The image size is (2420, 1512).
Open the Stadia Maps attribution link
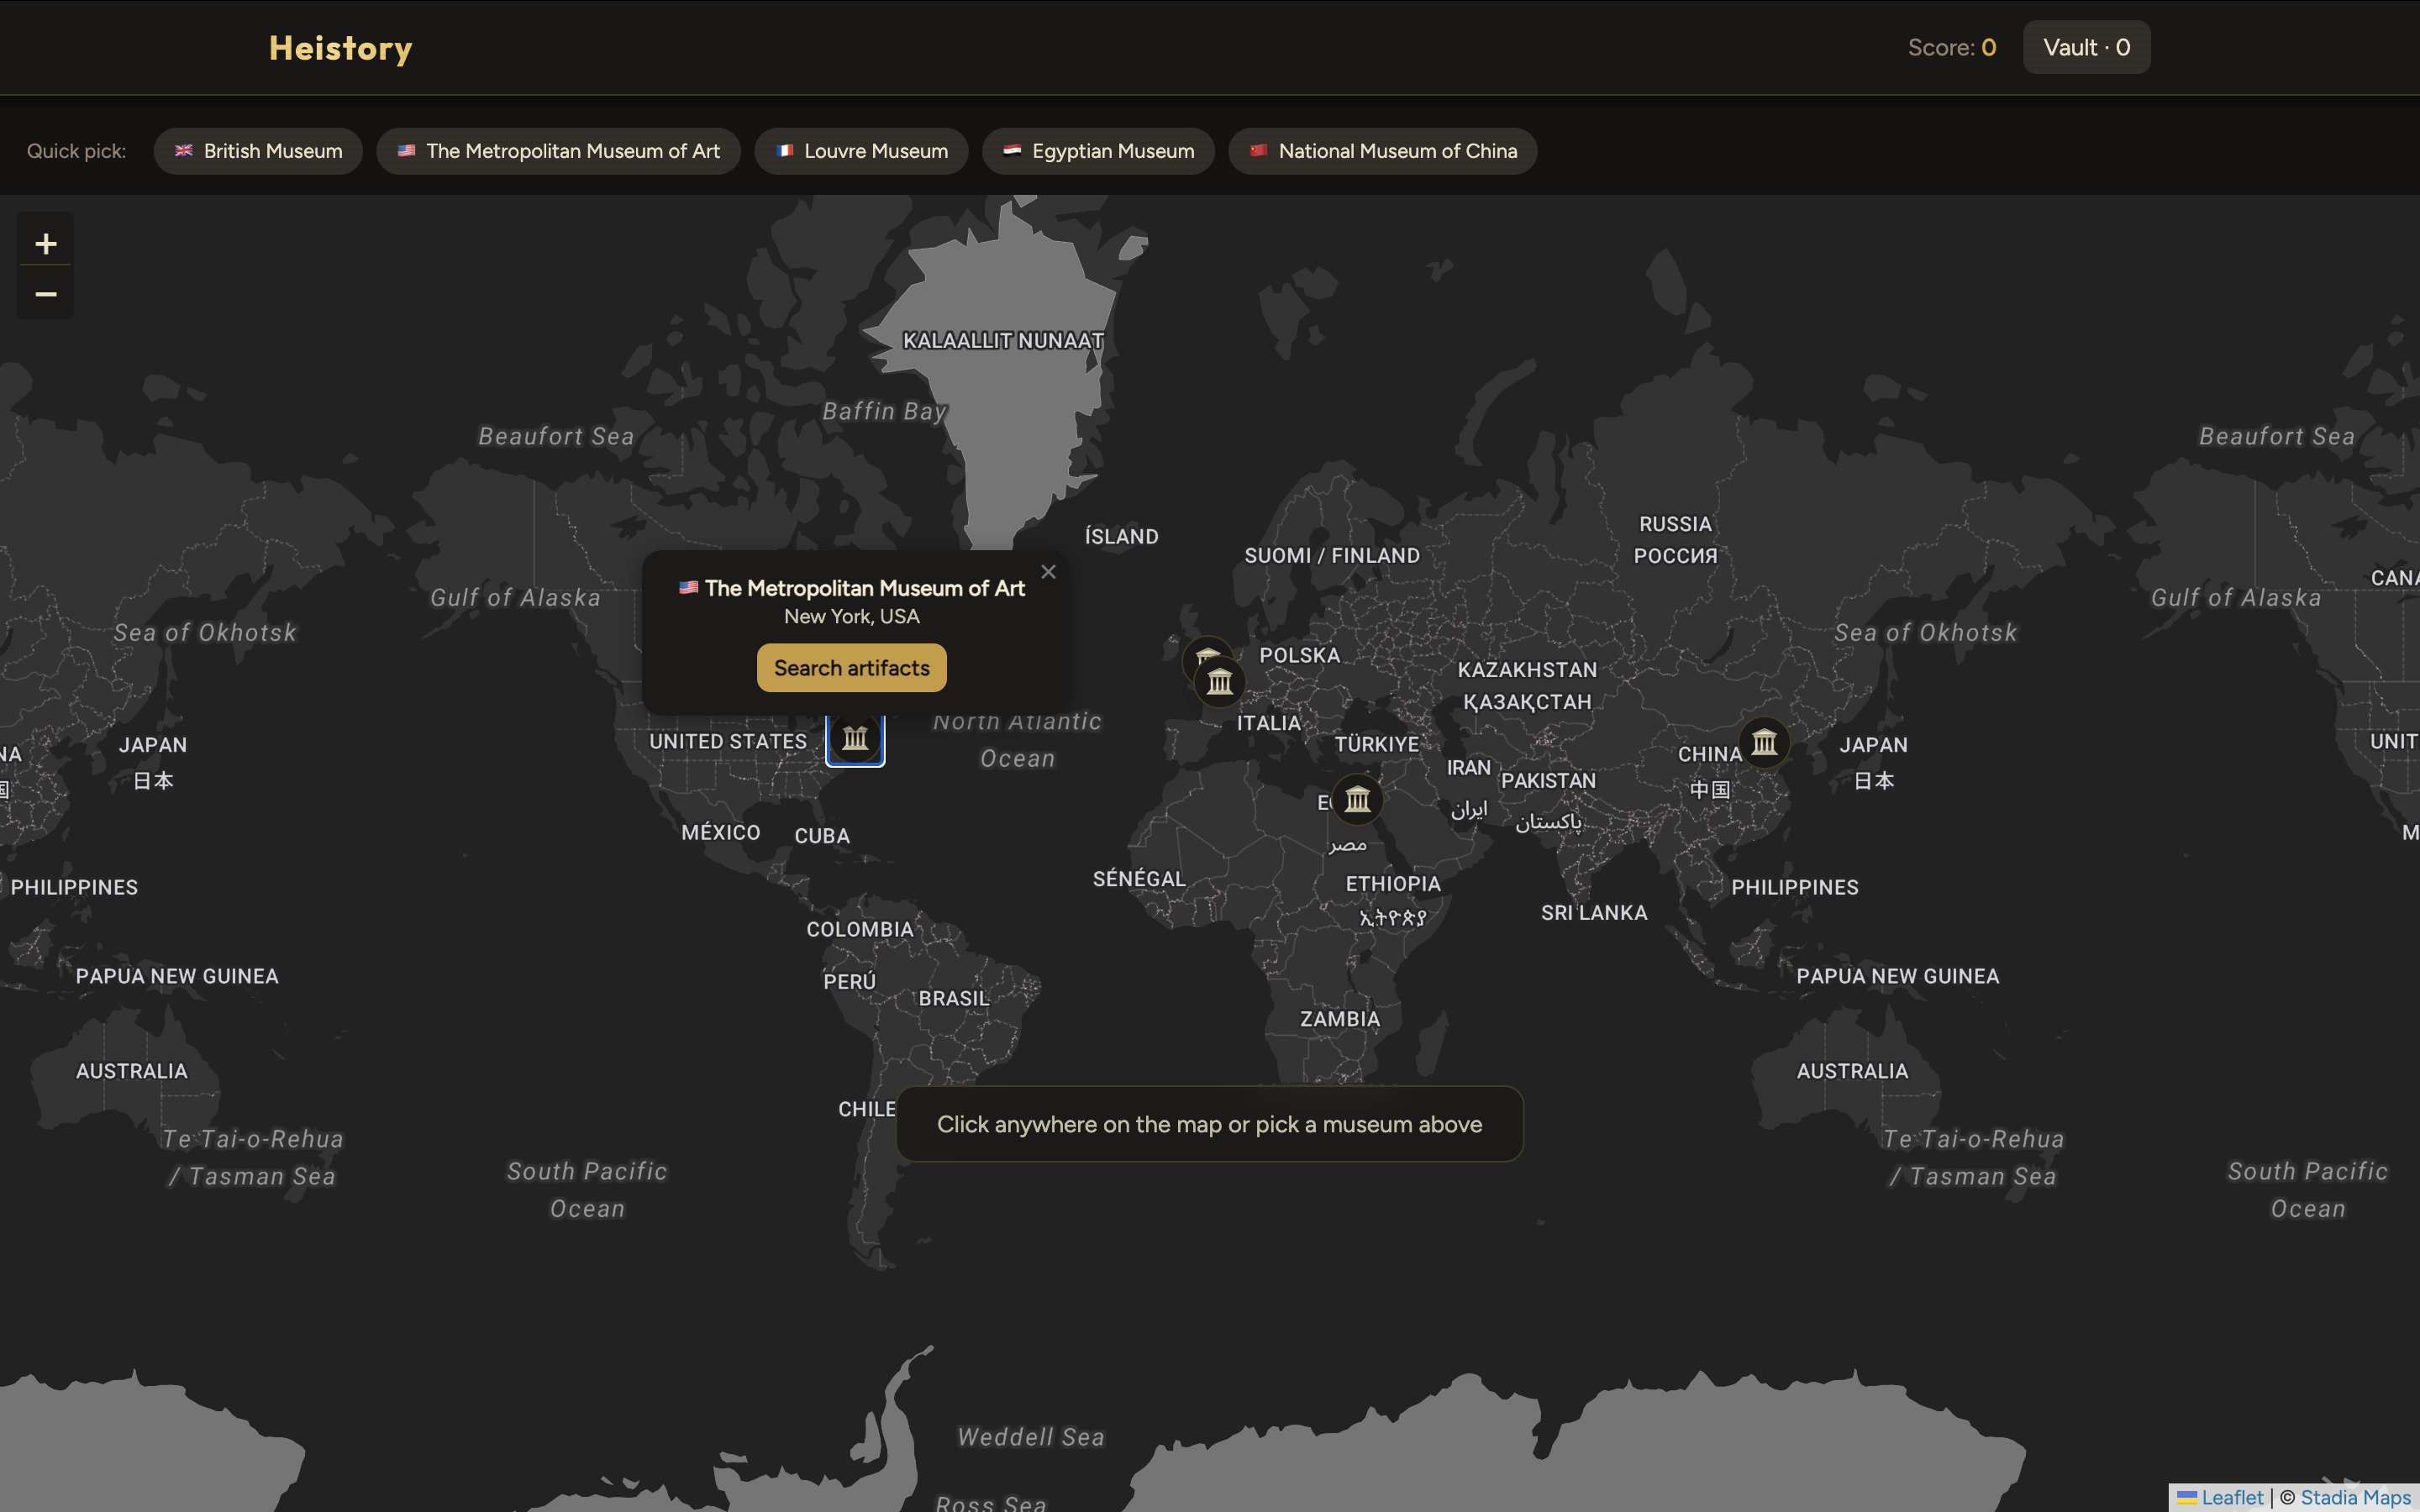click(x=2355, y=1497)
